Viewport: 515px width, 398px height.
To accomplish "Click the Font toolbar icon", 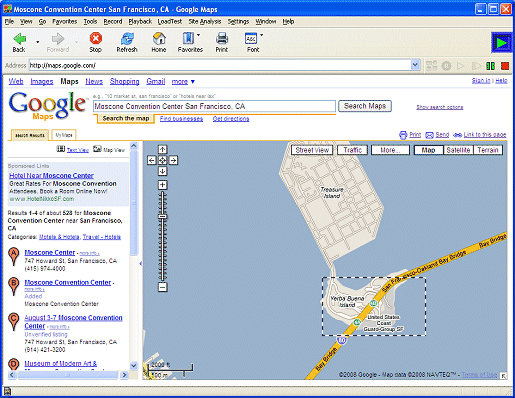I will click(x=251, y=39).
